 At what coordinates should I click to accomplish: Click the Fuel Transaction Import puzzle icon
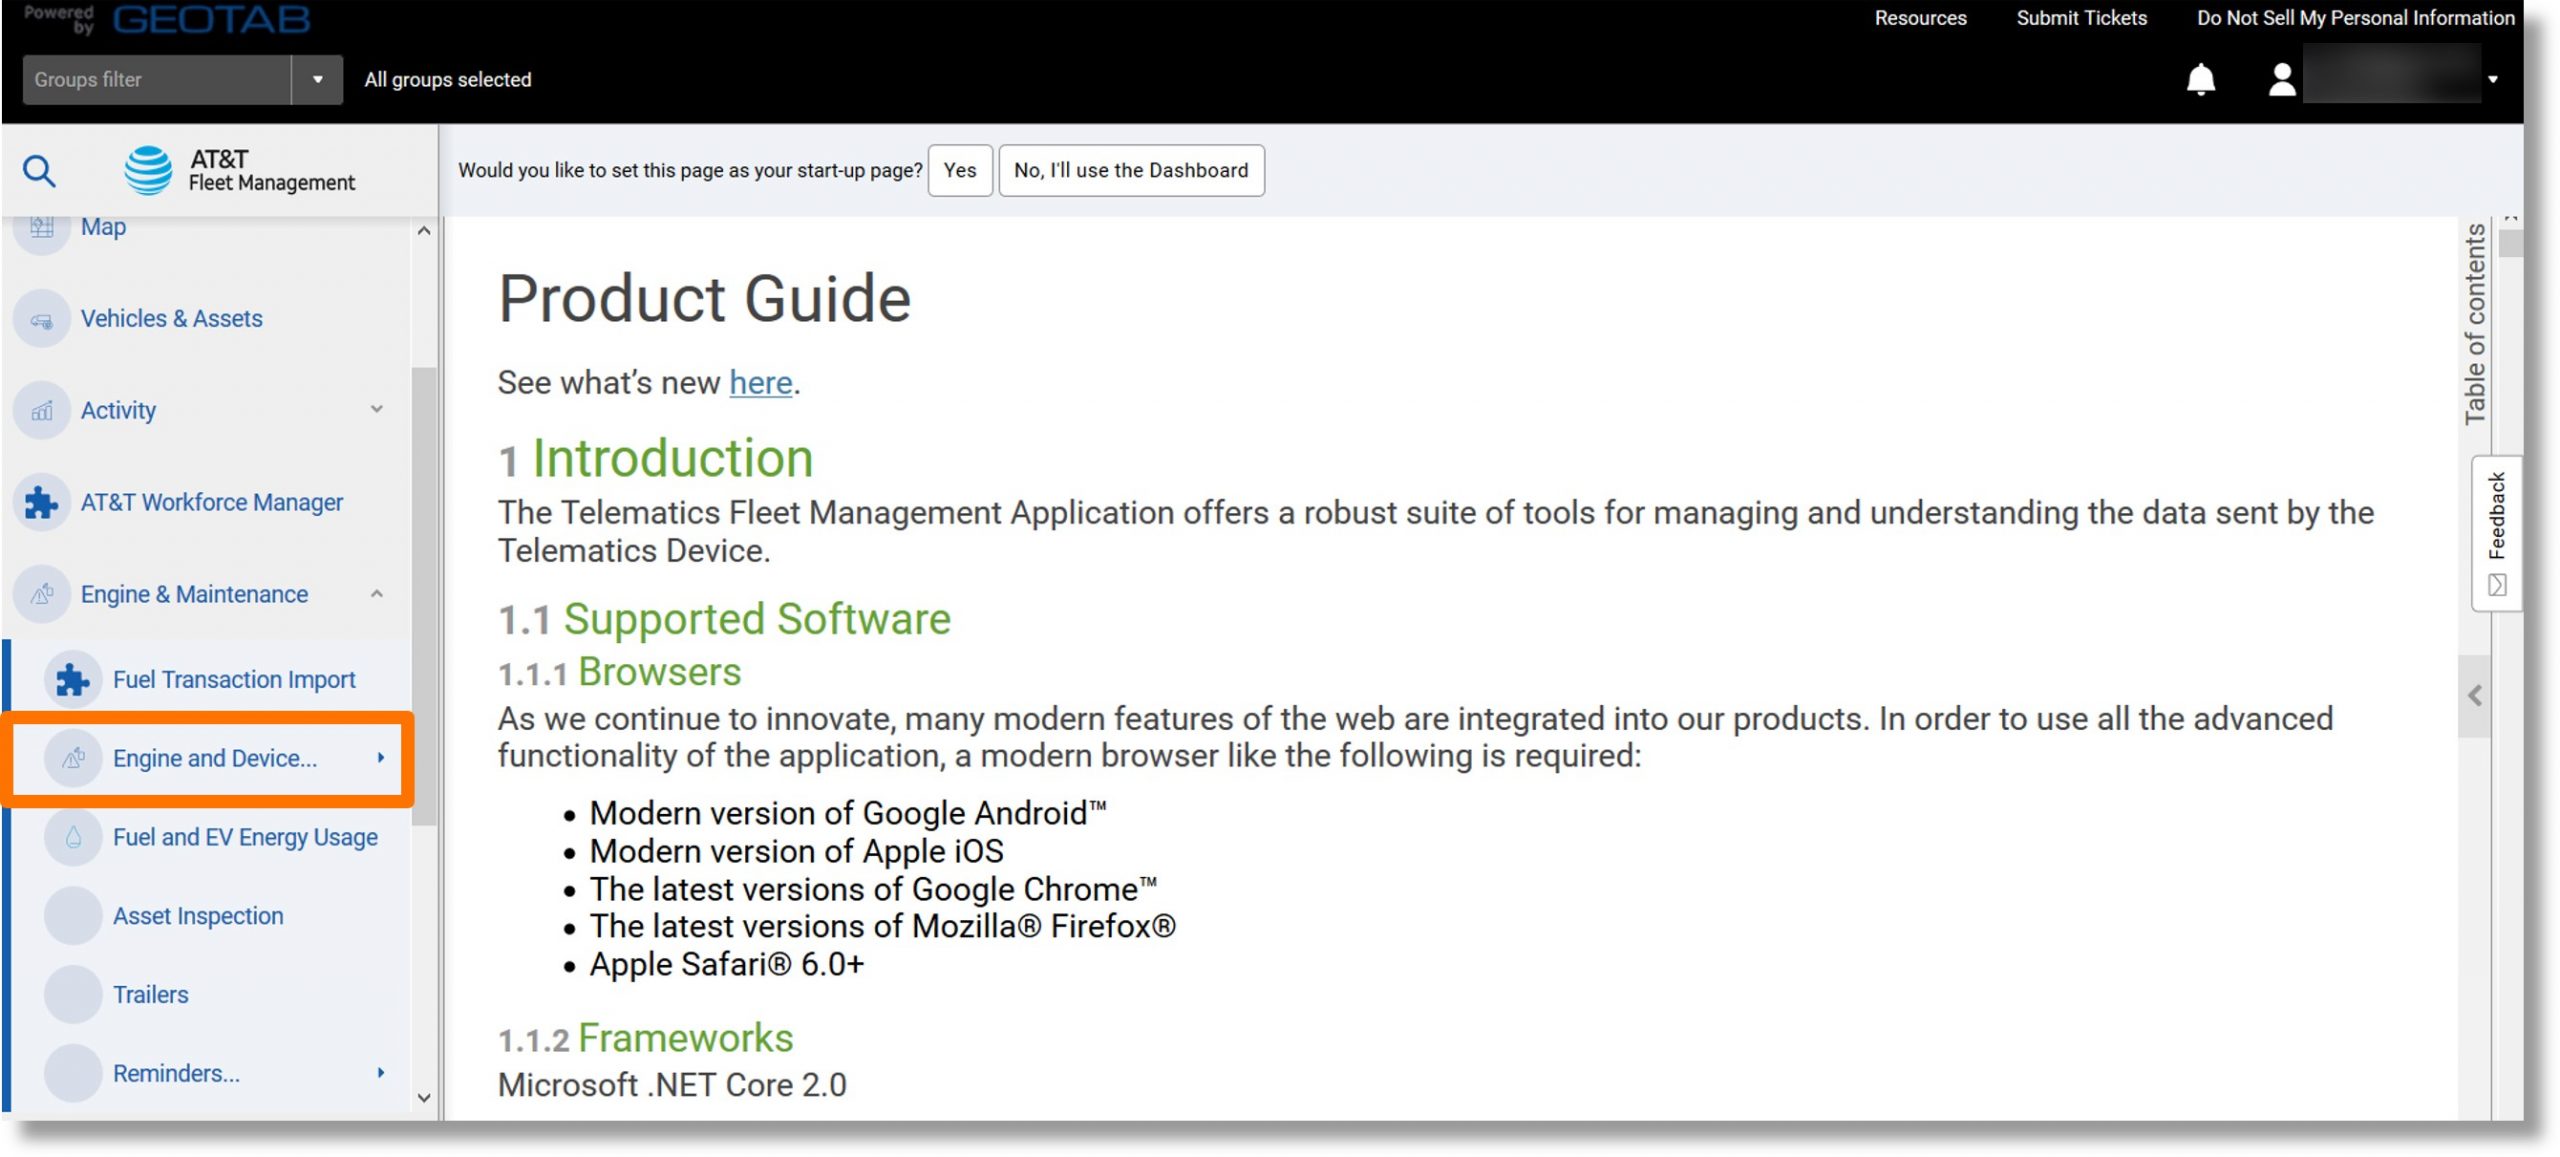click(x=72, y=680)
